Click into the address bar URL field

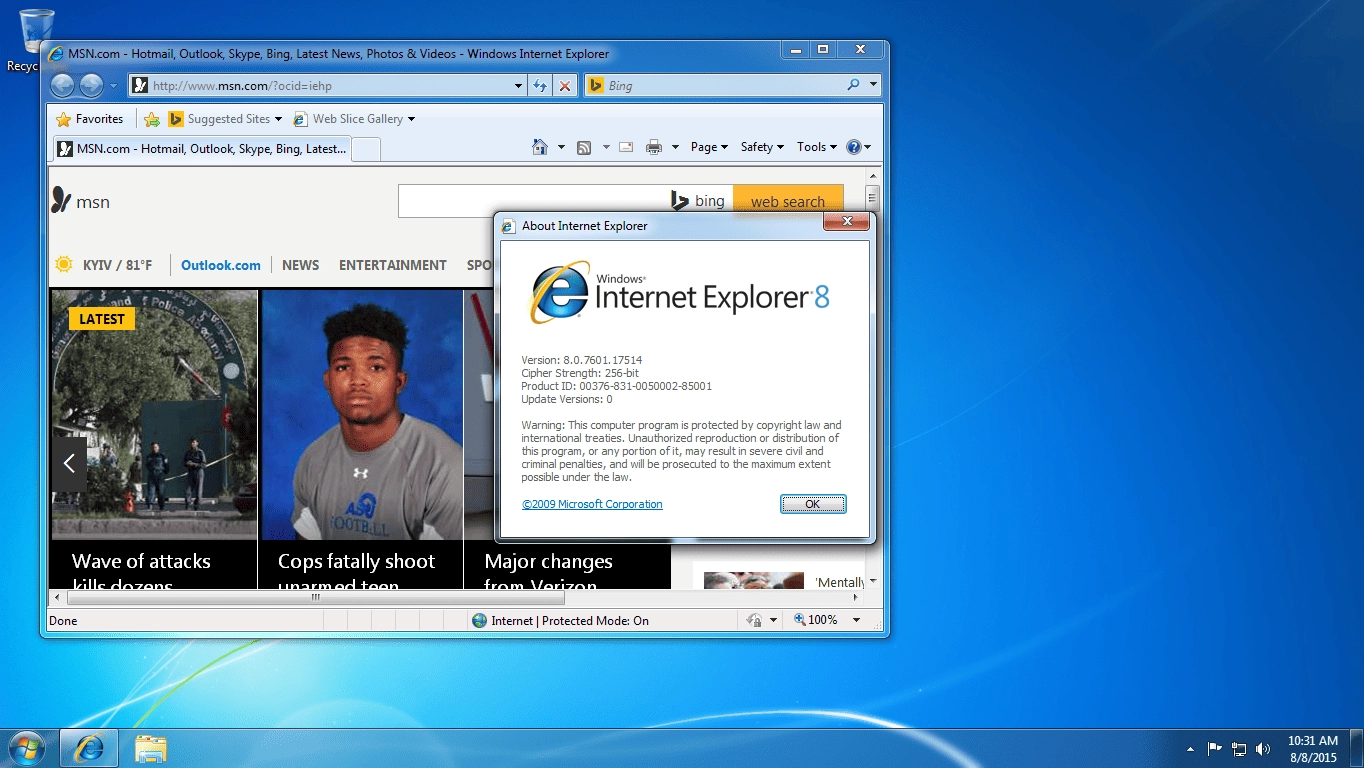coord(330,86)
